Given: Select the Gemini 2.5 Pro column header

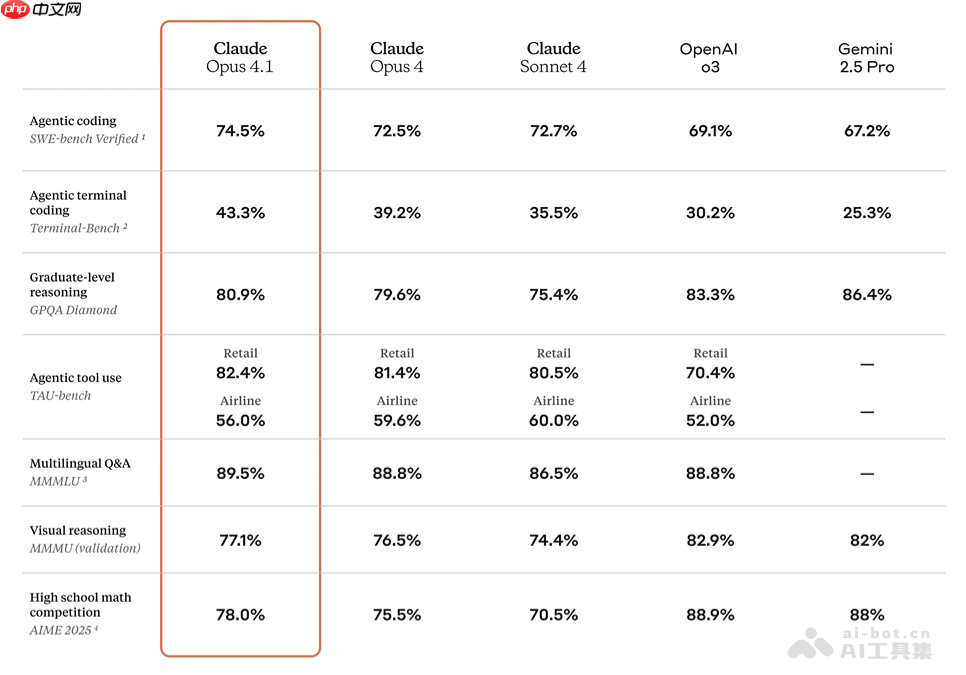Looking at the screenshot, I should [x=866, y=57].
